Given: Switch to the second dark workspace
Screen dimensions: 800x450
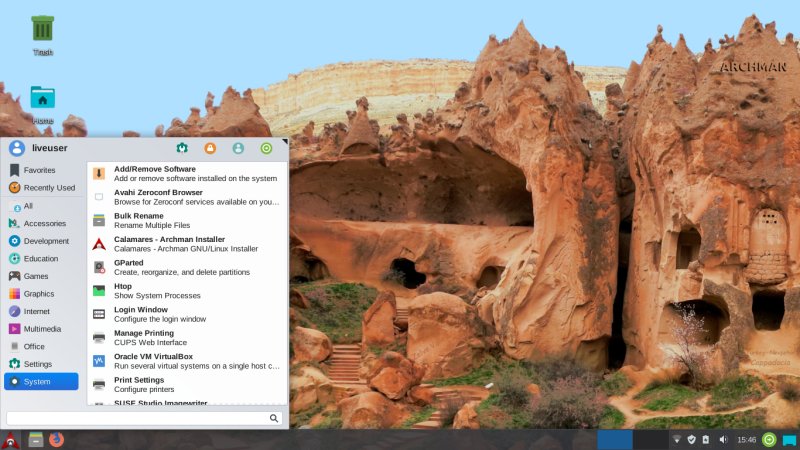Looking at the screenshot, I should click(651, 440).
